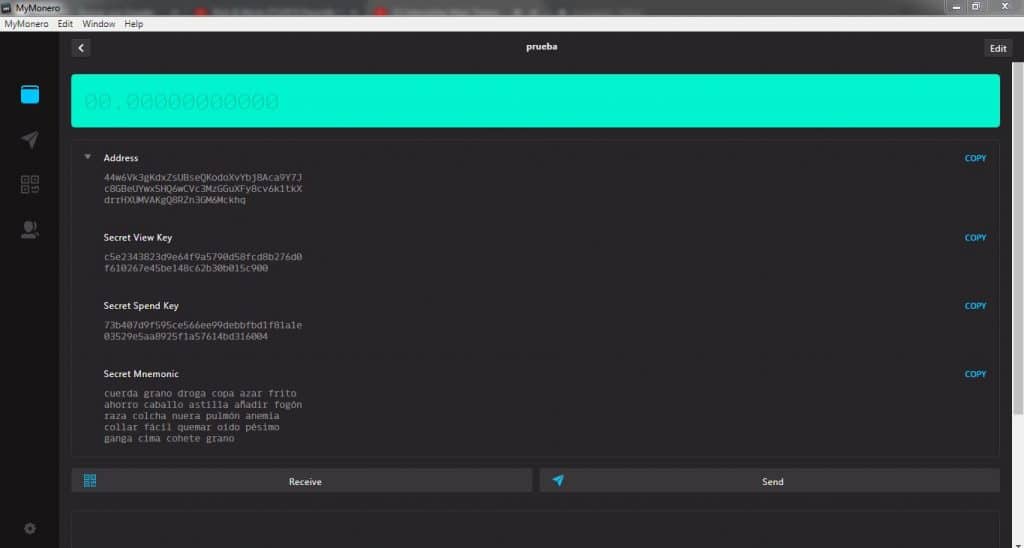Screen dimensions: 1024x548
Task: Copy the Secret Spend Key
Action: [x=975, y=306]
